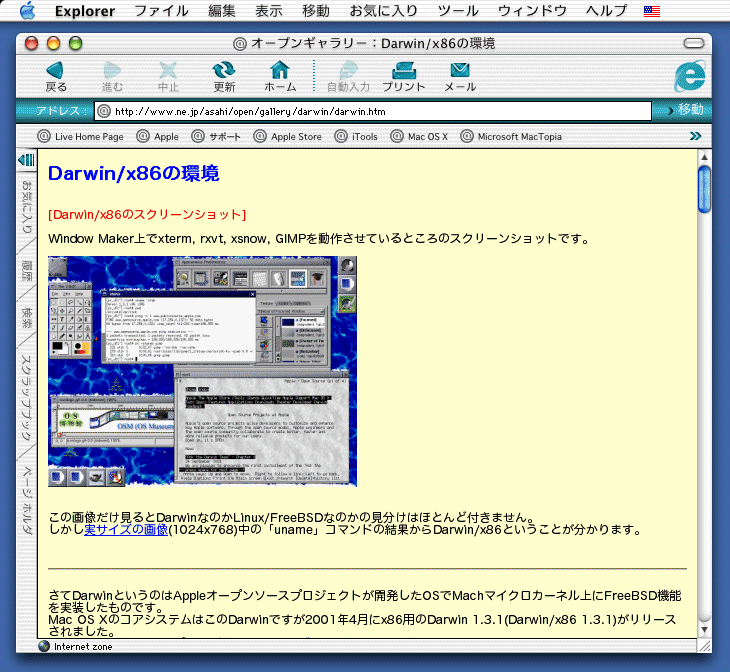The width and height of the screenshot is (730, 672).
Task: Open the お気に入り side tab
Action: click(x=27, y=207)
